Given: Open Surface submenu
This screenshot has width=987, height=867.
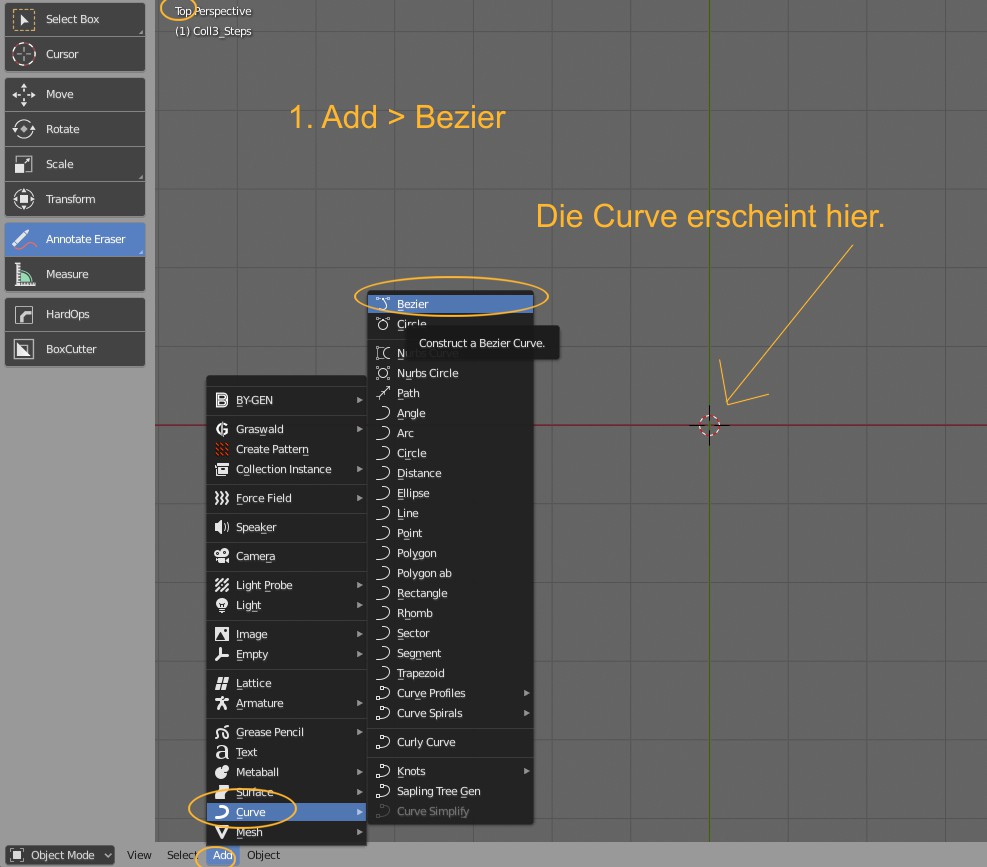Looking at the screenshot, I should tap(286, 793).
